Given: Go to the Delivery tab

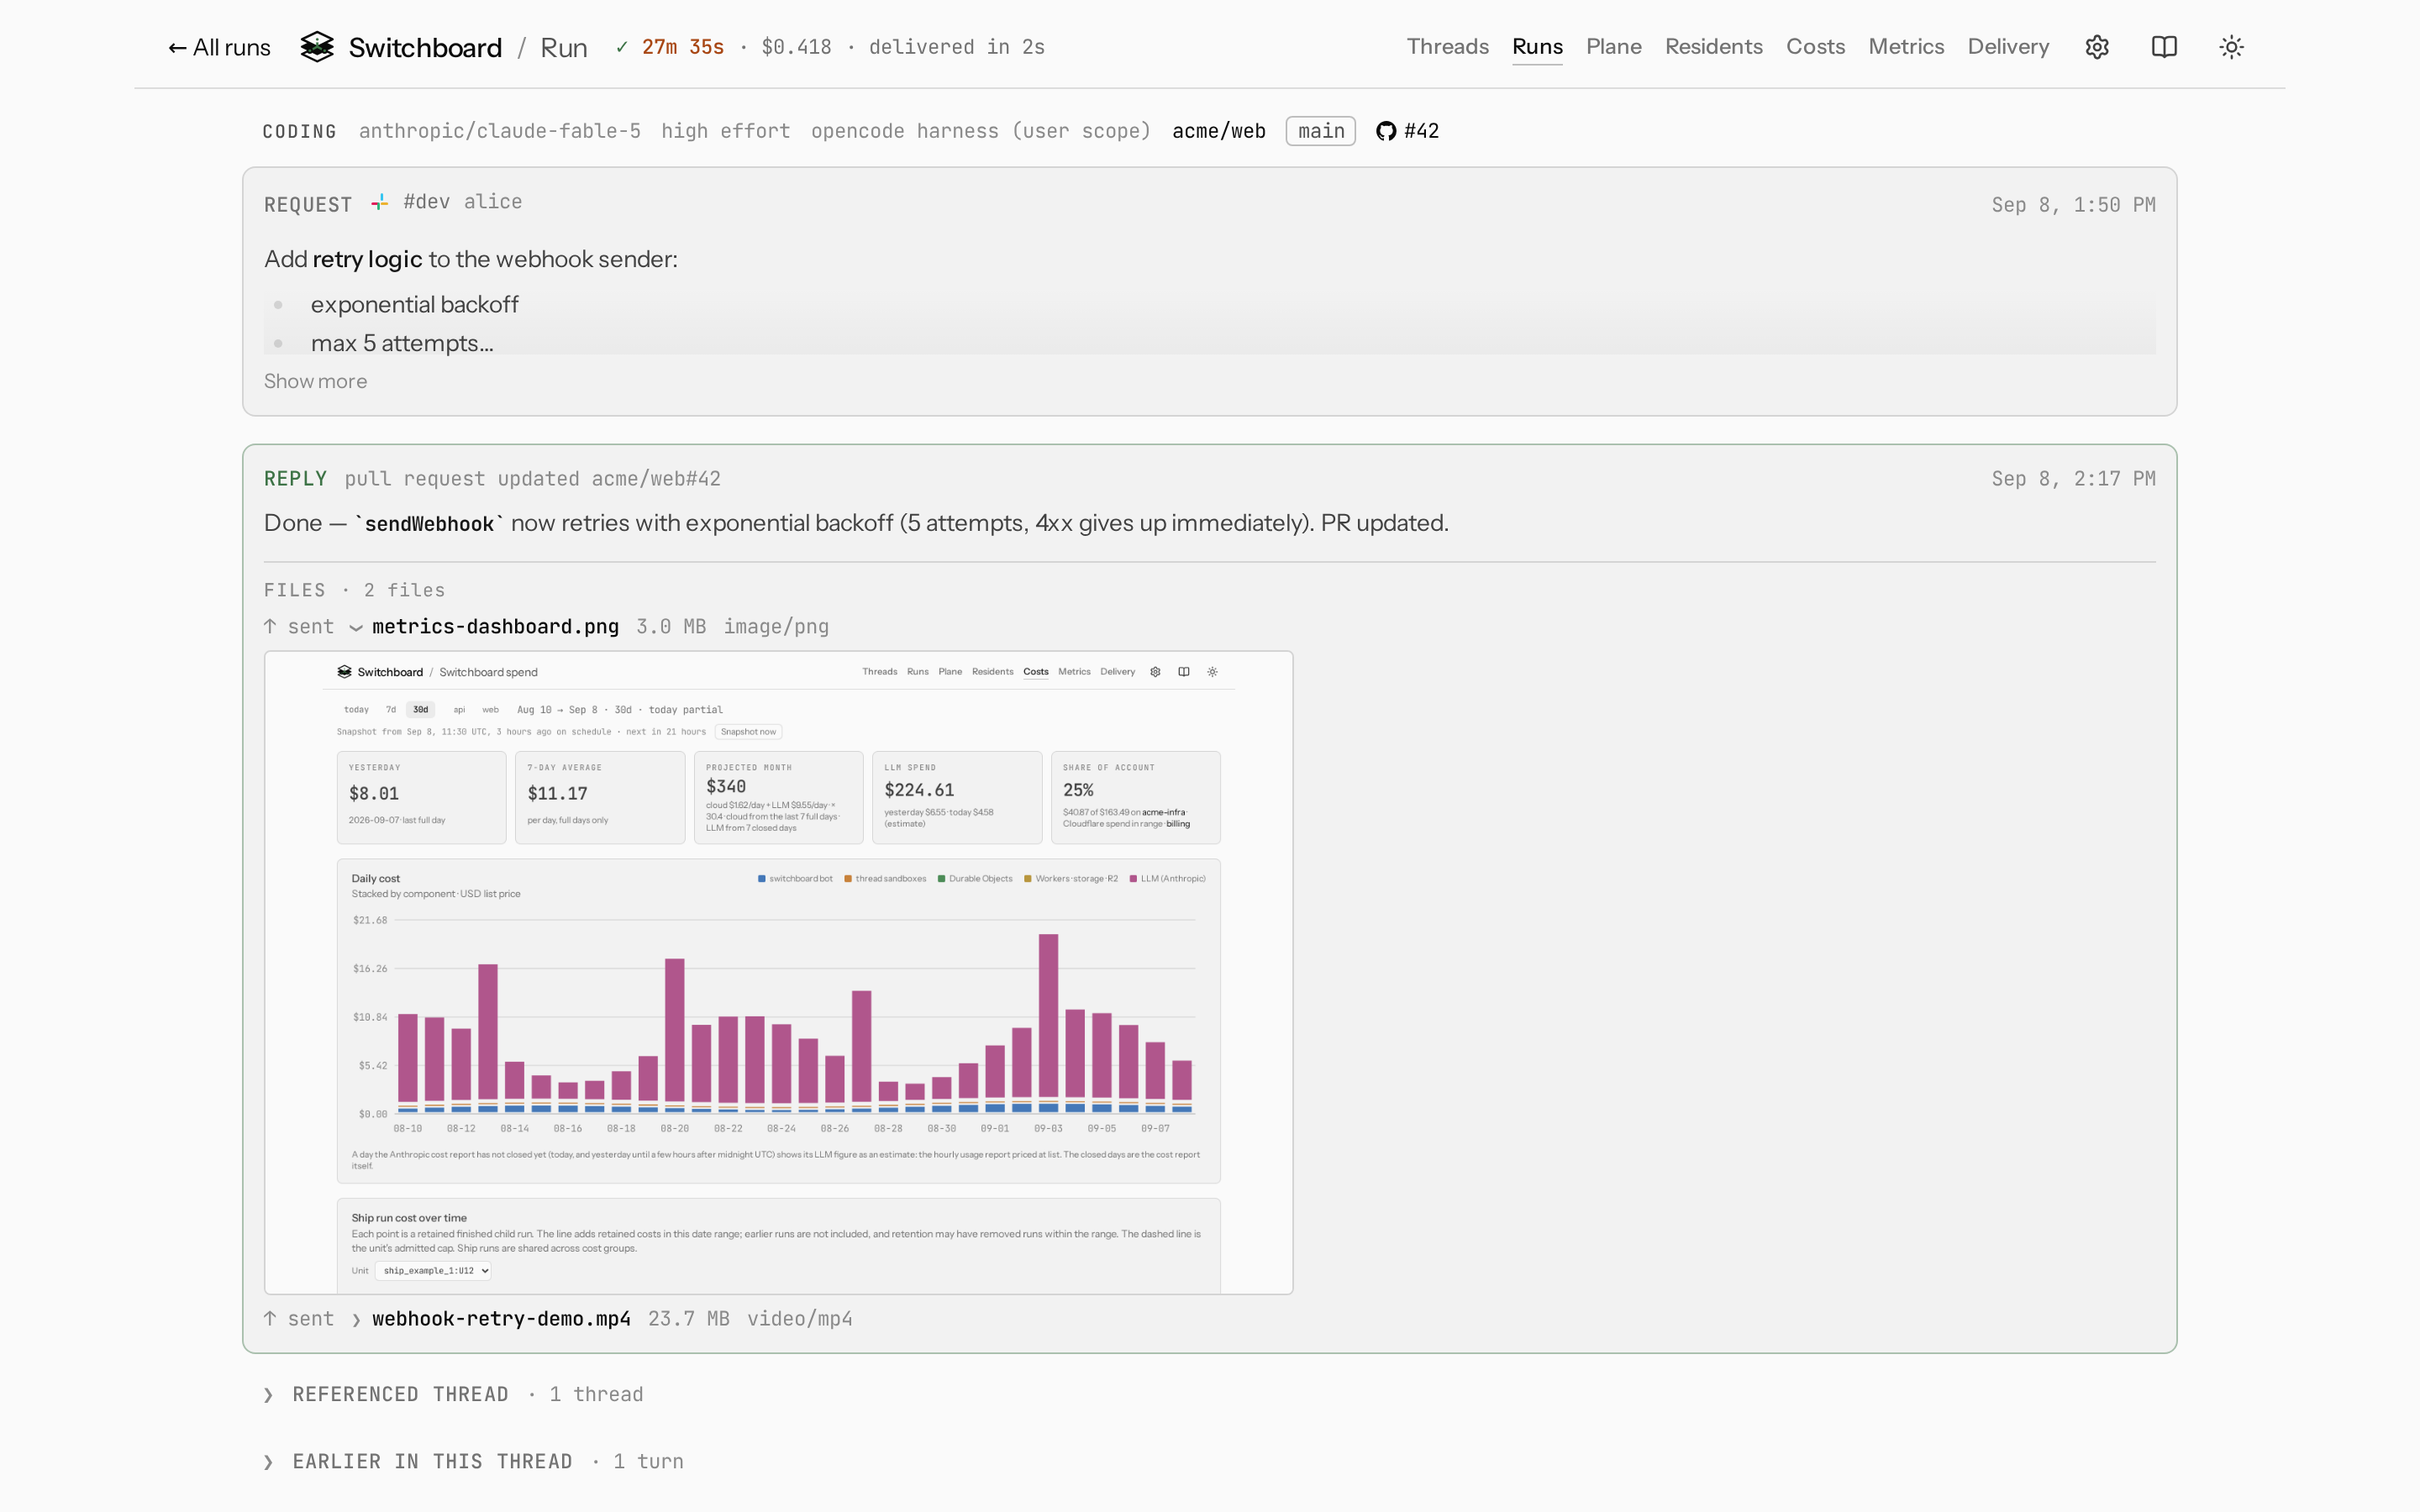Looking at the screenshot, I should point(2008,47).
